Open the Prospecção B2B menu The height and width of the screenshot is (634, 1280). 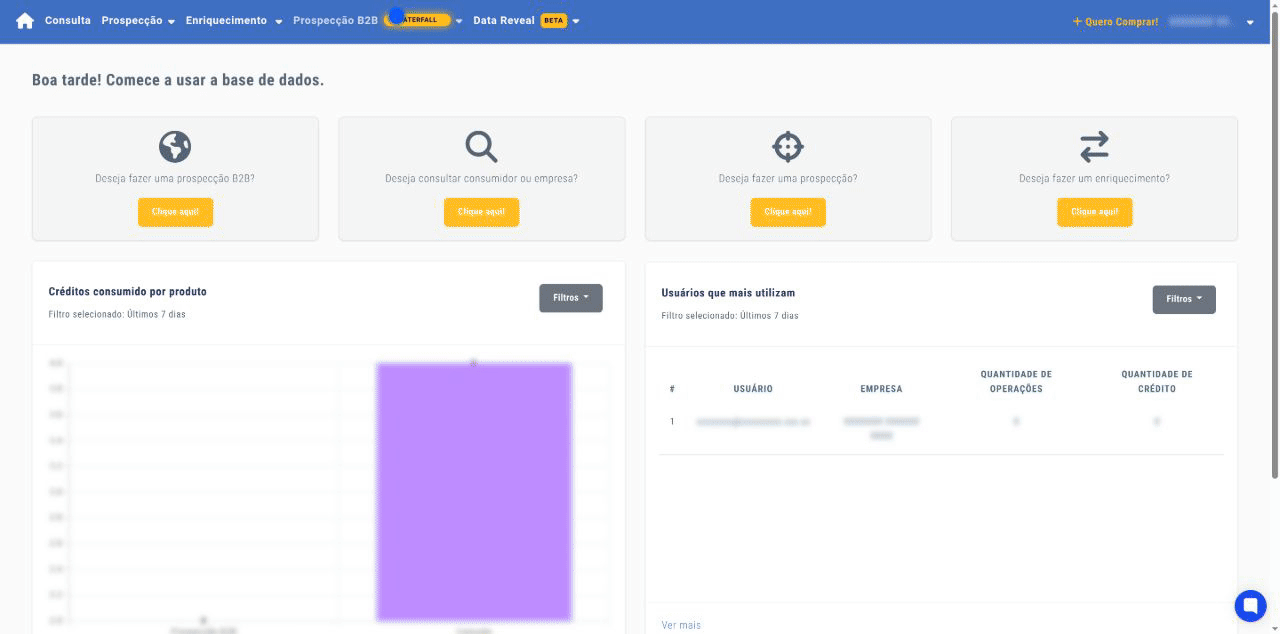point(335,20)
